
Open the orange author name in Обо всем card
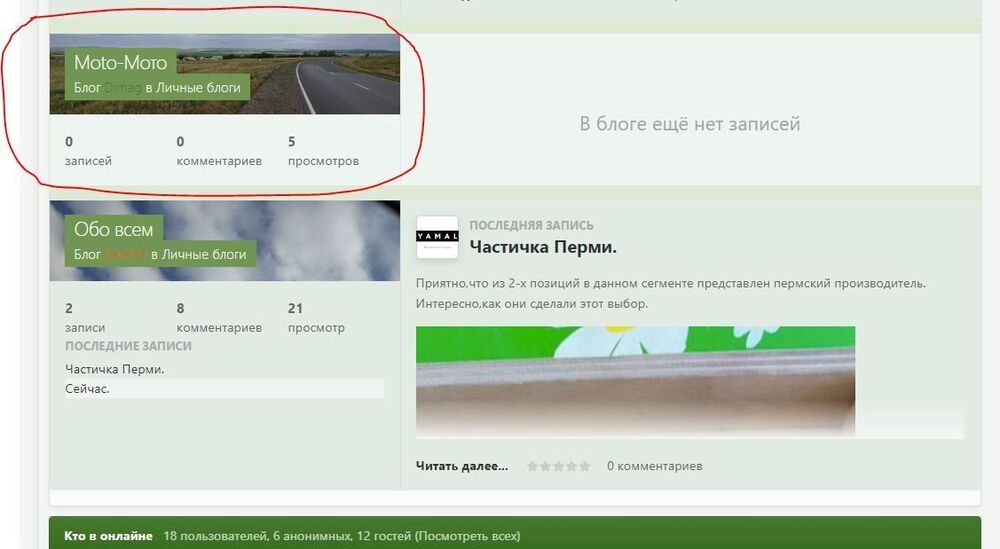(x=126, y=254)
